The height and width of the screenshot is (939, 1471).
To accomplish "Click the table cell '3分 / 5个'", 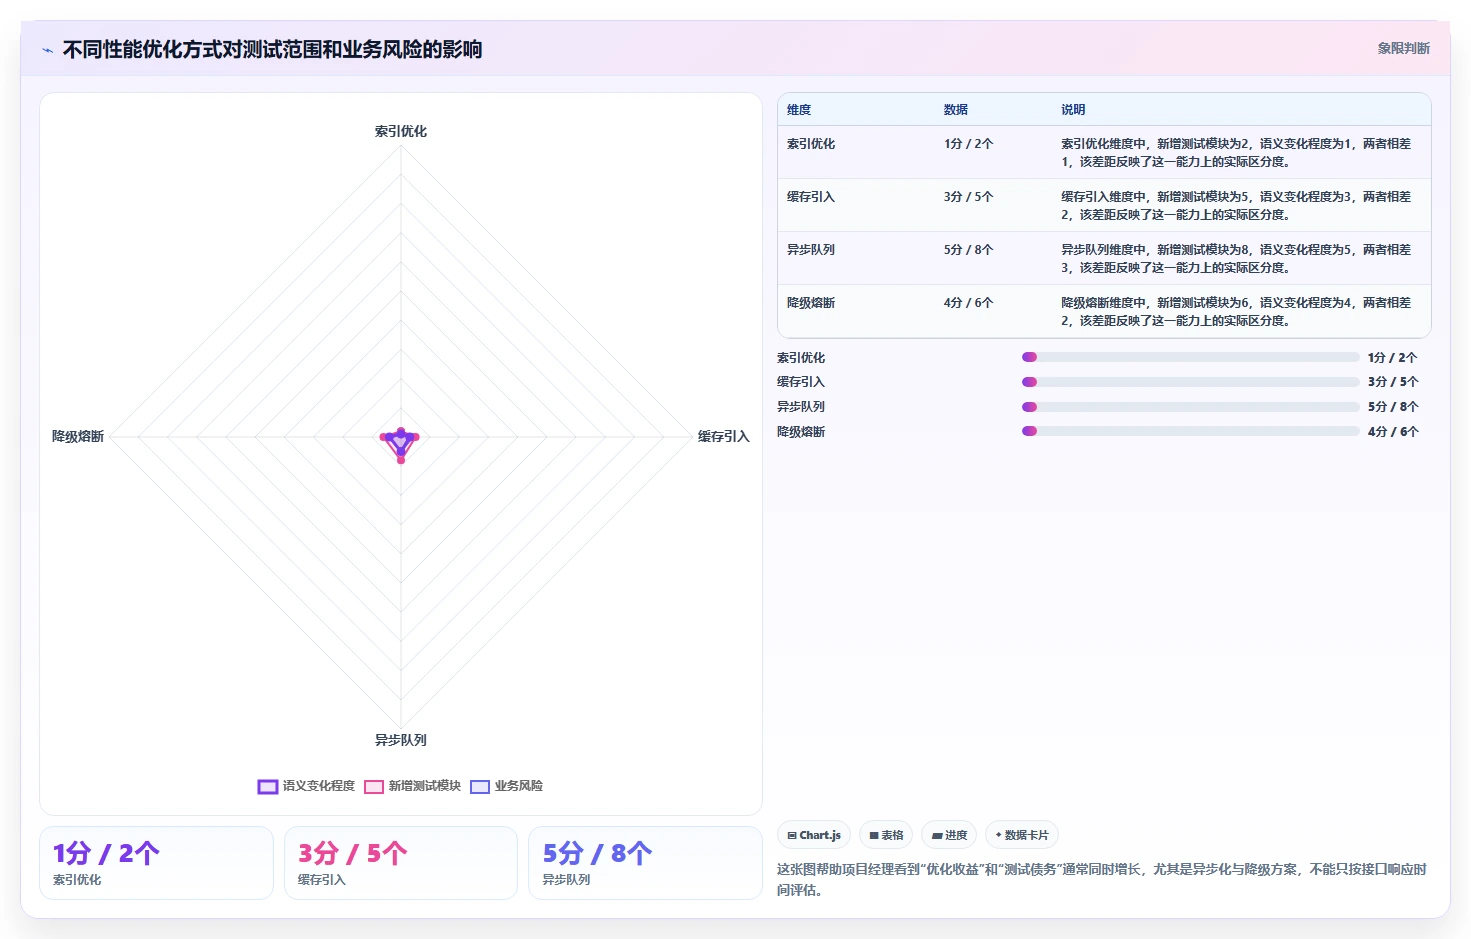I will (968, 197).
